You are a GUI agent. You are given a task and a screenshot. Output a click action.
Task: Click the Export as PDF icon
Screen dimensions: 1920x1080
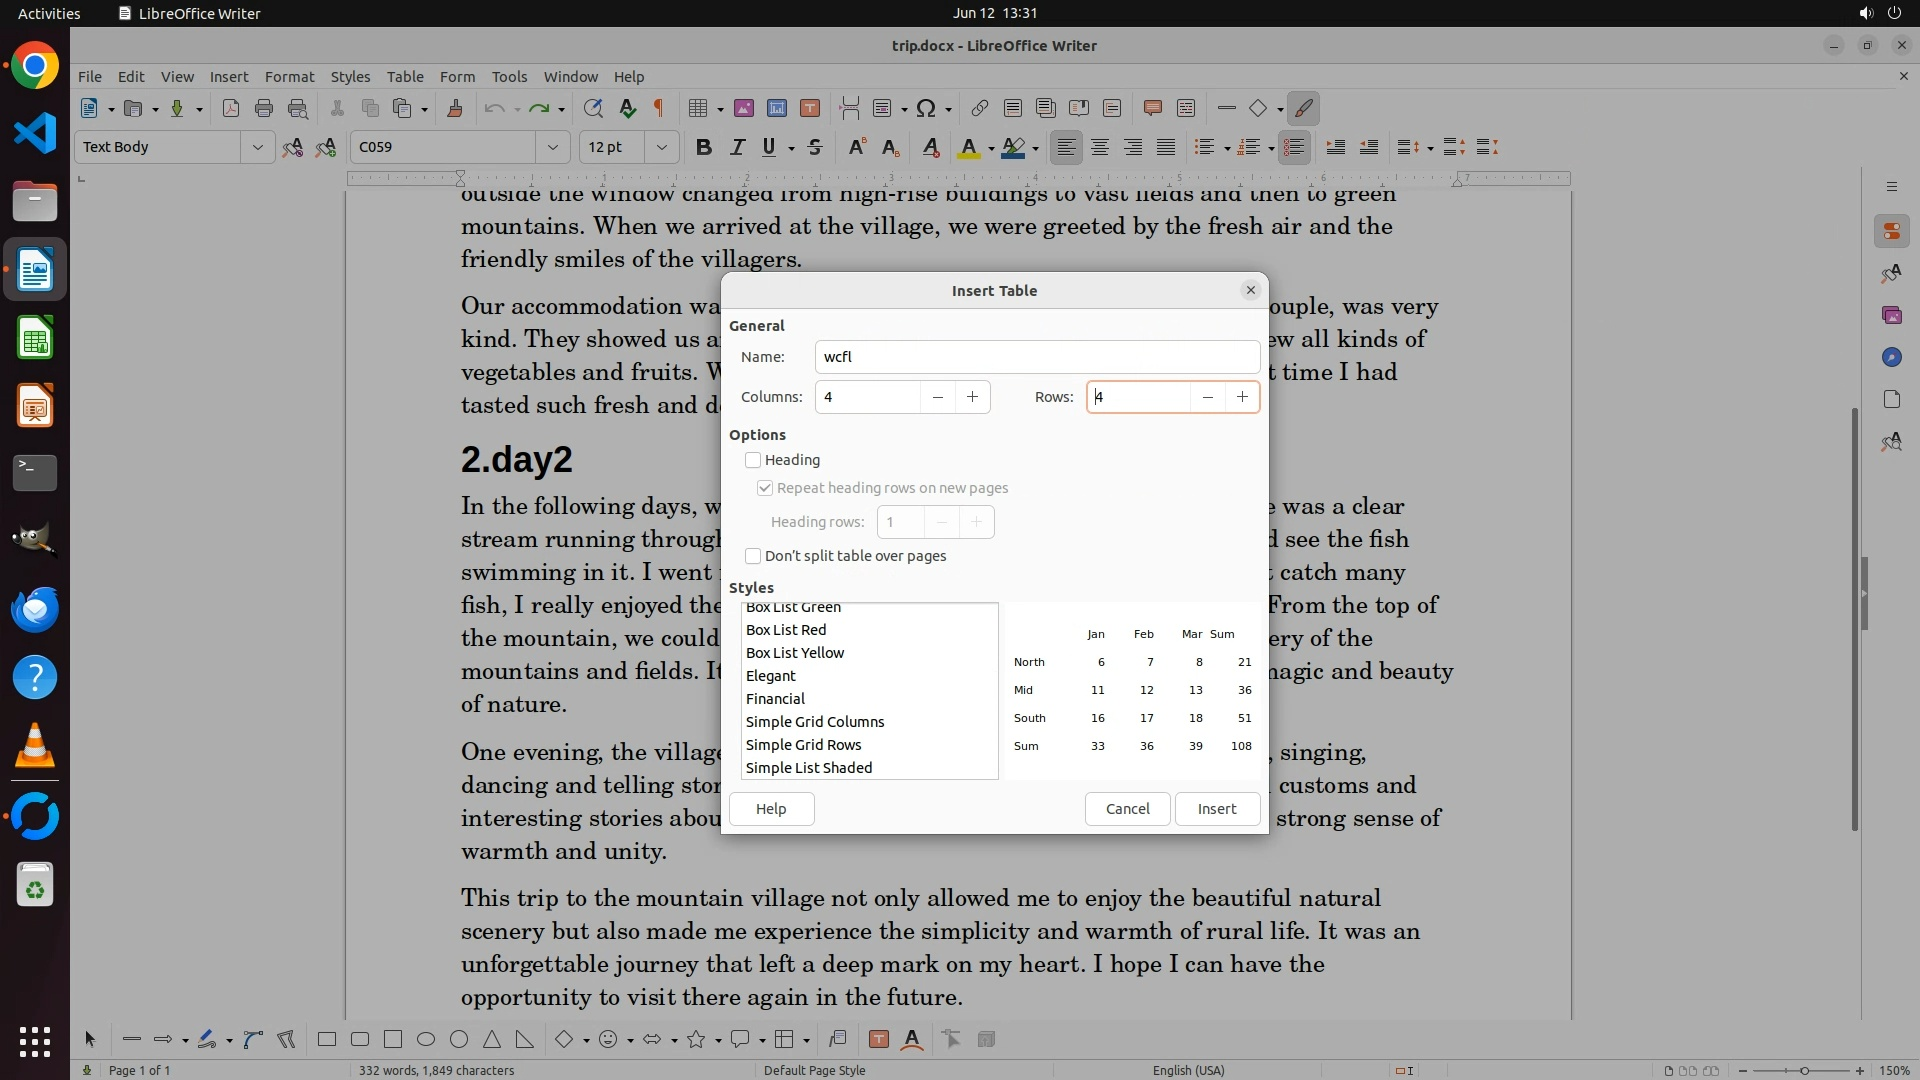(x=230, y=108)
